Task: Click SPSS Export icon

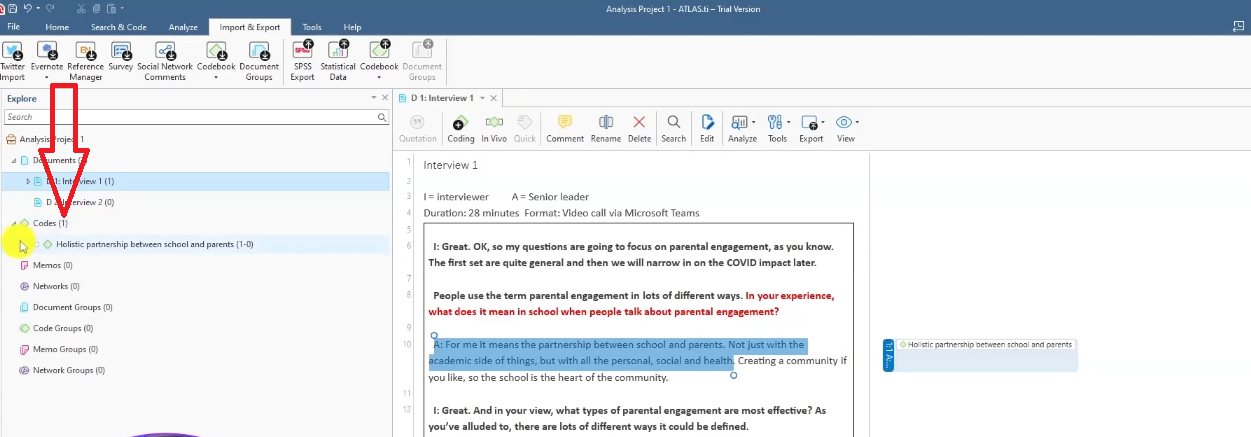Action: (302, 50)
